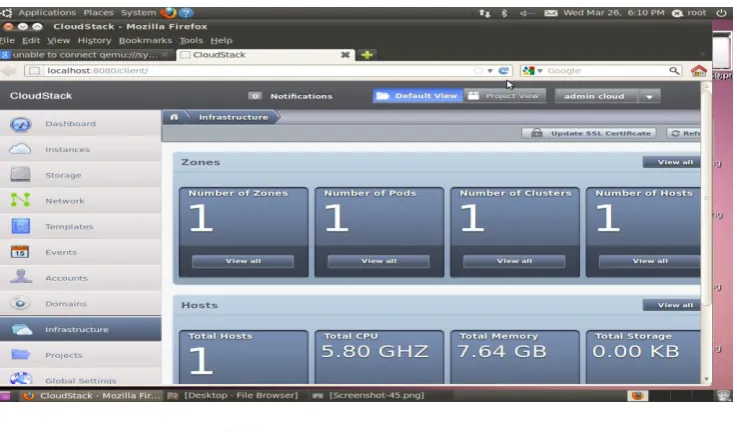Expand the admin cloud user dropdown
Screen dimensions: 737x432
pyautogui.click(x=649, y=96)
